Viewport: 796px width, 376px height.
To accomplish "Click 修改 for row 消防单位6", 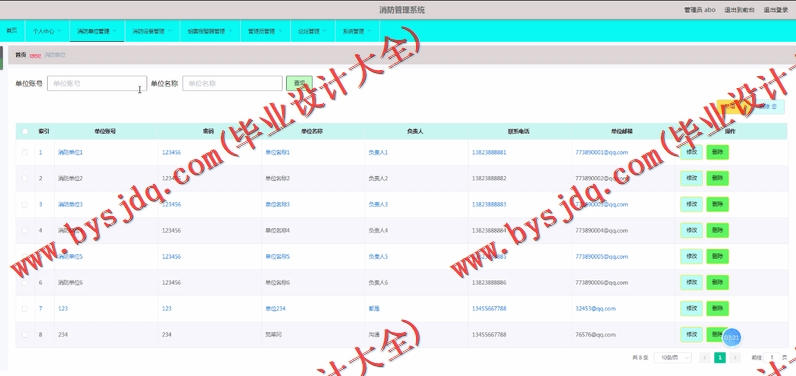I will [691, 282].
